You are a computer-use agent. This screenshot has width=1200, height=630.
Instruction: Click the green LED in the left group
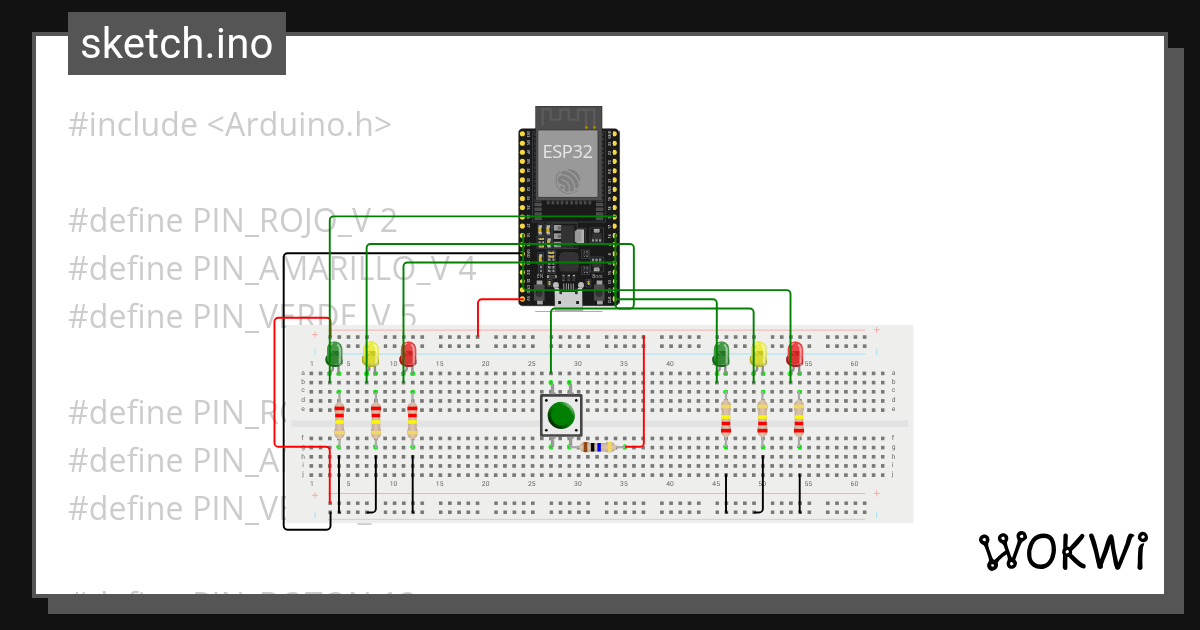click(333, 352)
